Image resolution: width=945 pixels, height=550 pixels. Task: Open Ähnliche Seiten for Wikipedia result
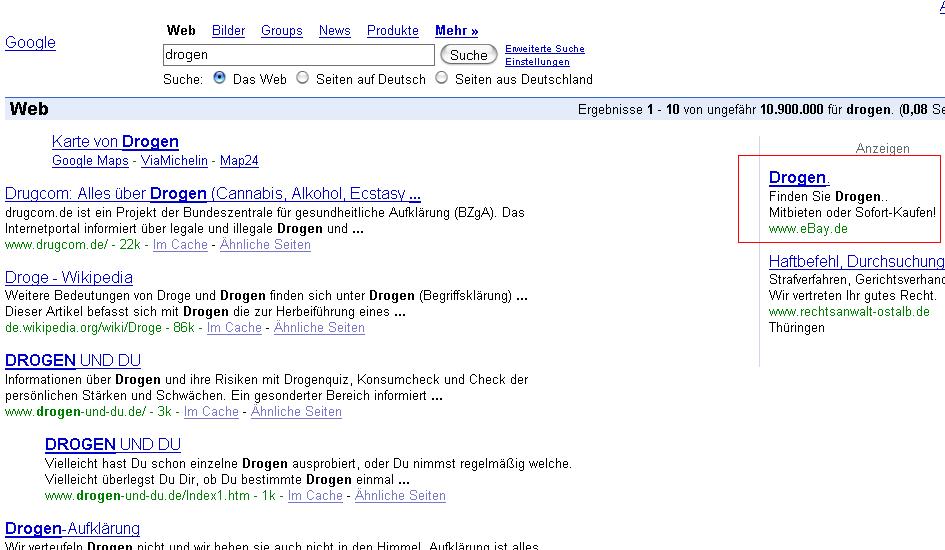point(319,328)
